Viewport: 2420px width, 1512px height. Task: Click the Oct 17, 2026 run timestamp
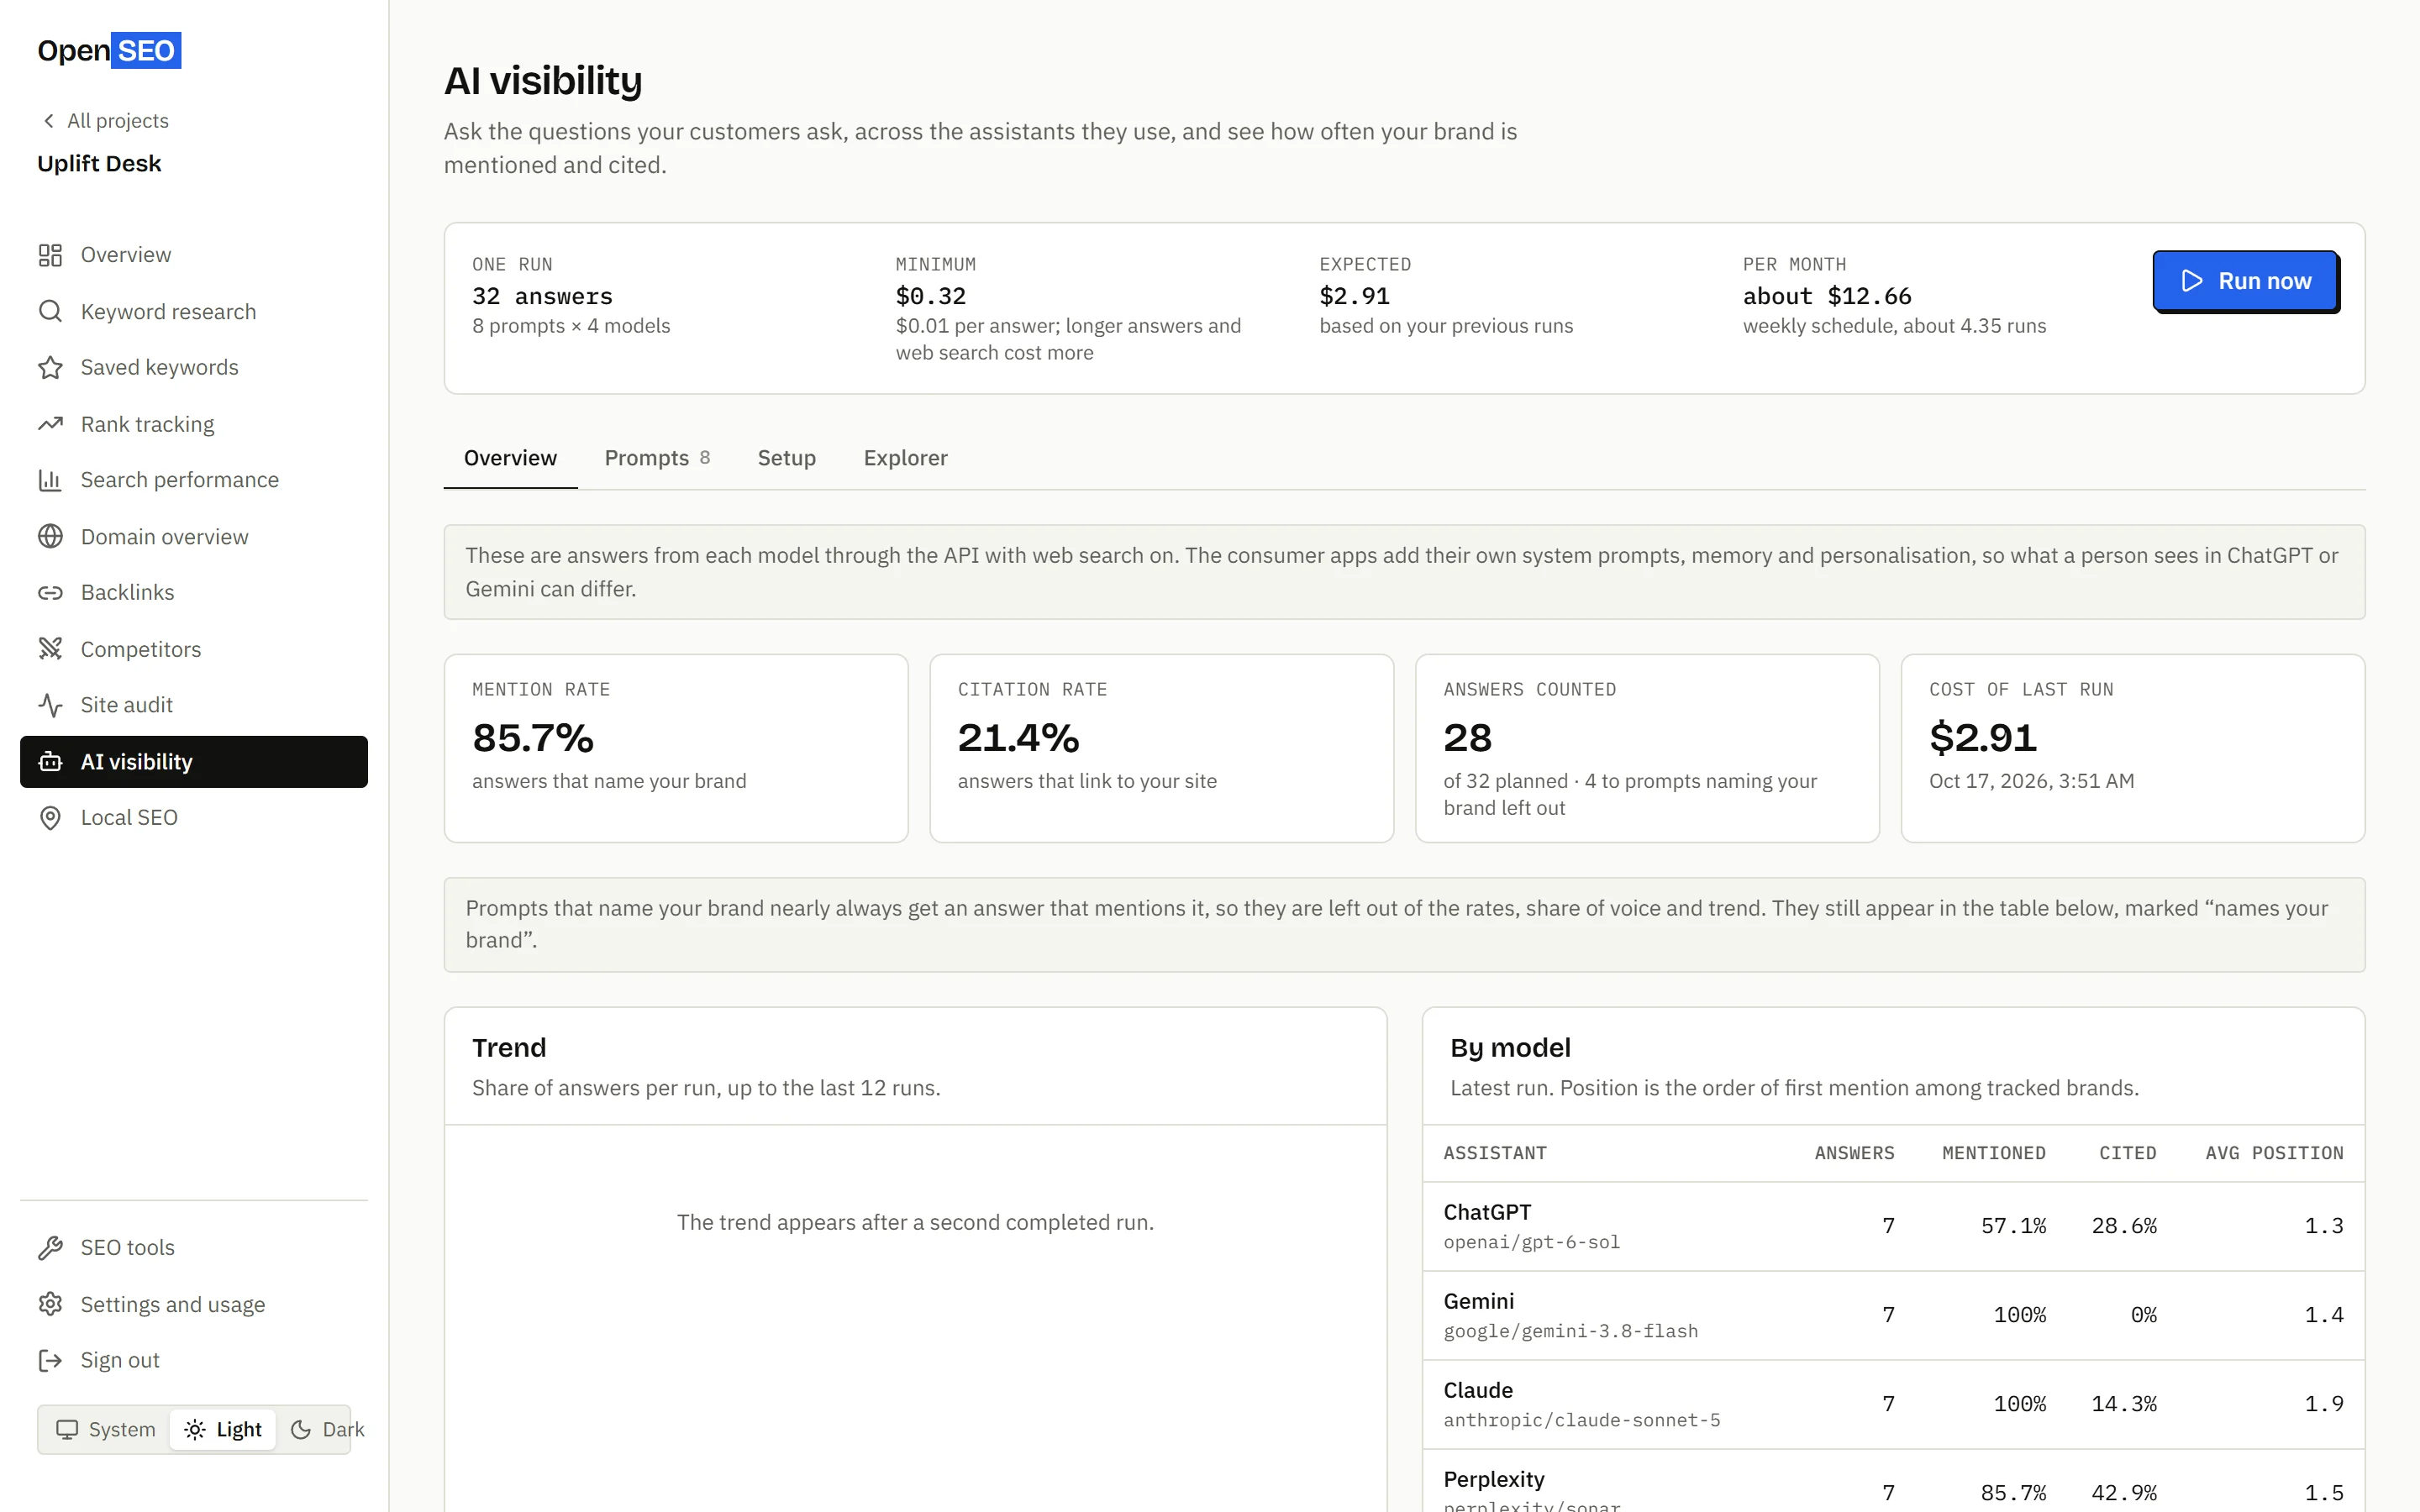coord(2031,781)
